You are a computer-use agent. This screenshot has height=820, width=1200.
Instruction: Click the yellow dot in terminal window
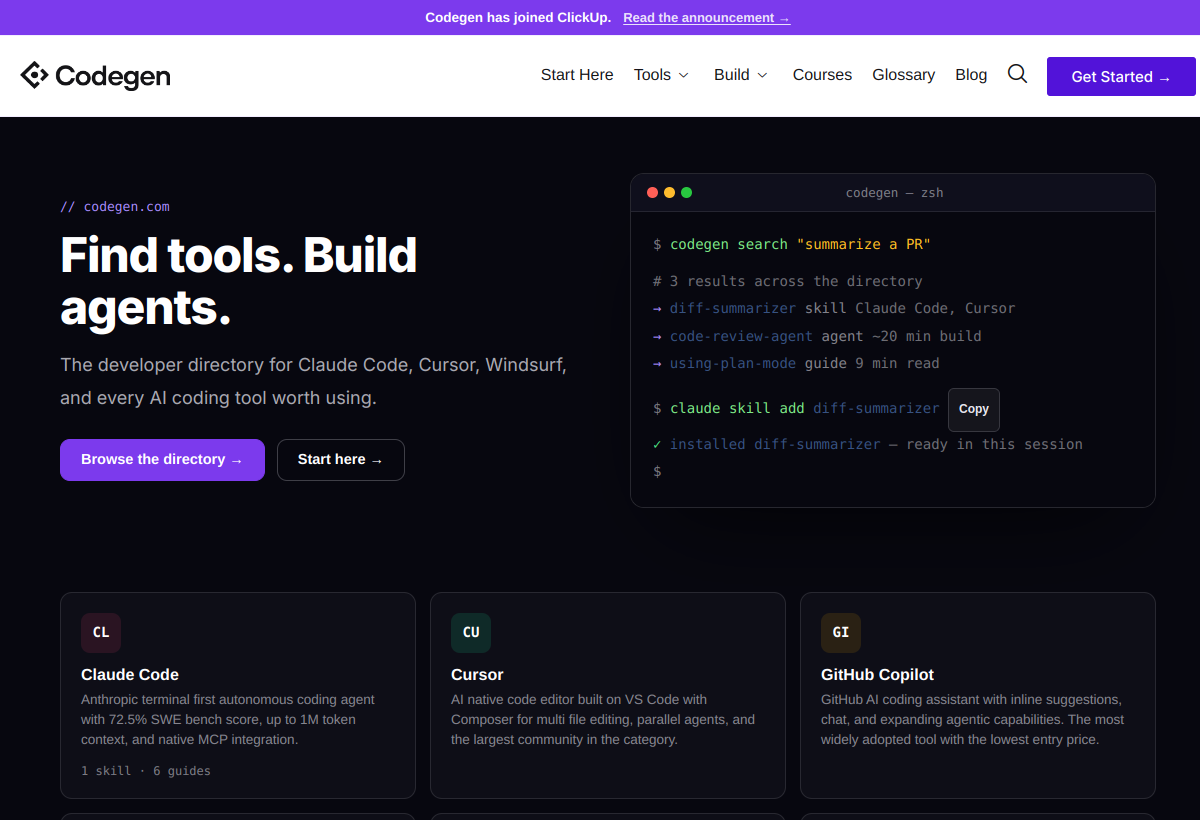click(x=670, y=192)
